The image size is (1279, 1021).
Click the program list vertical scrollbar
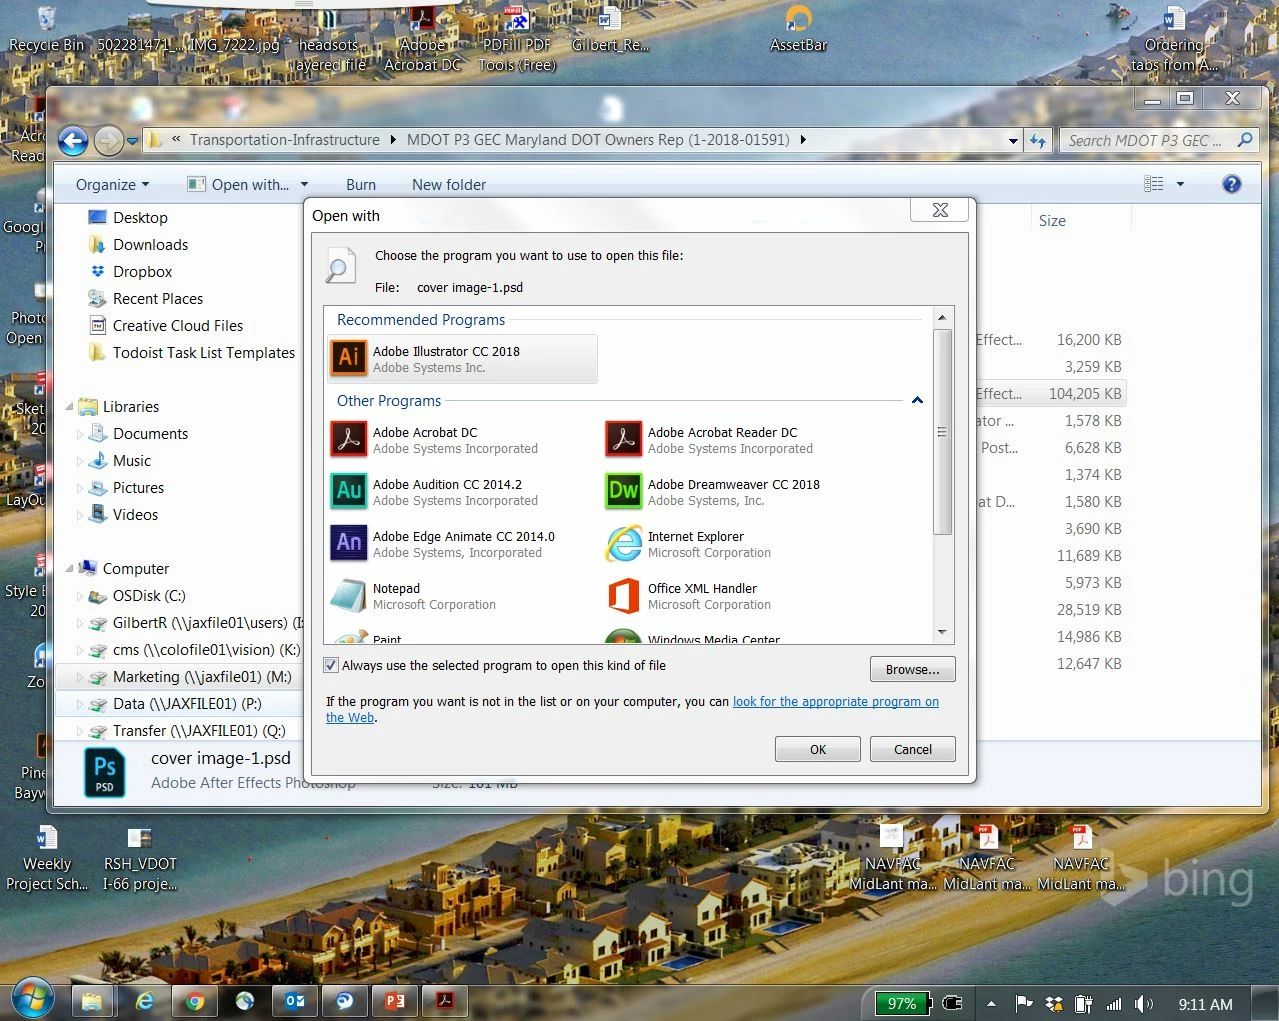(x=941, y=431)
